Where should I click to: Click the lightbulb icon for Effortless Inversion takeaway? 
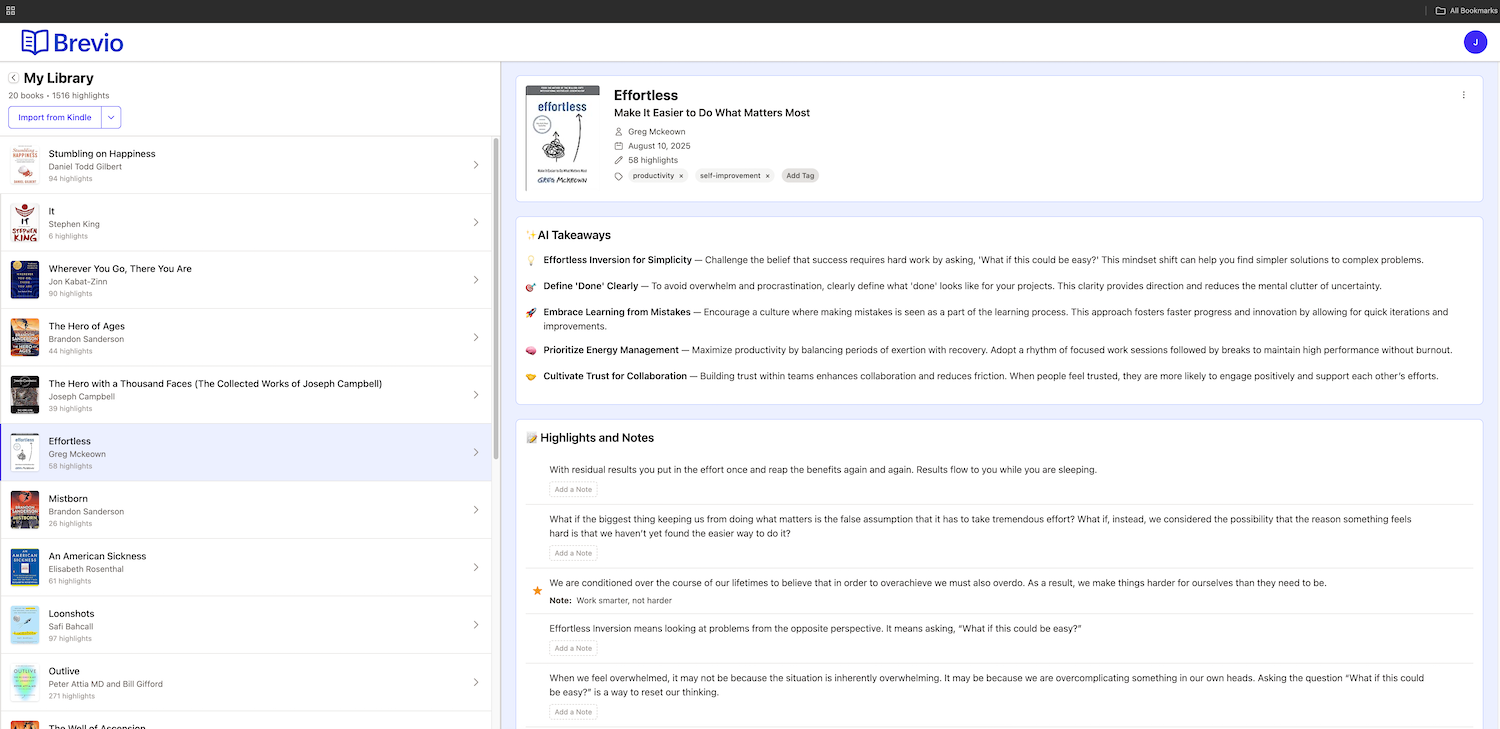531,260
